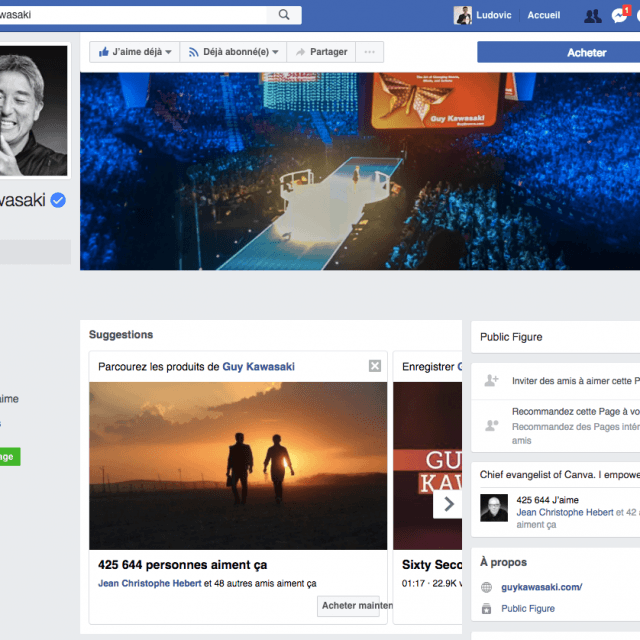
Task: Open the Public Figure category link in À propos
Action: click(x=528, y=609)
